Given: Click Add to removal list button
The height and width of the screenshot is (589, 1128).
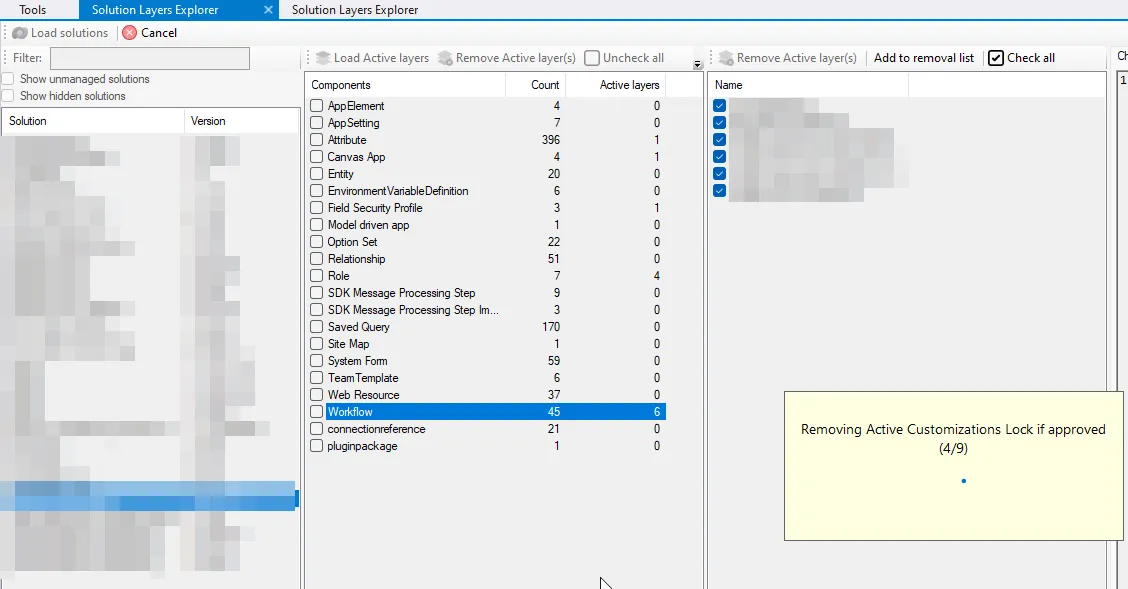Looking at the screenshot, I should (x=924, y=58).
